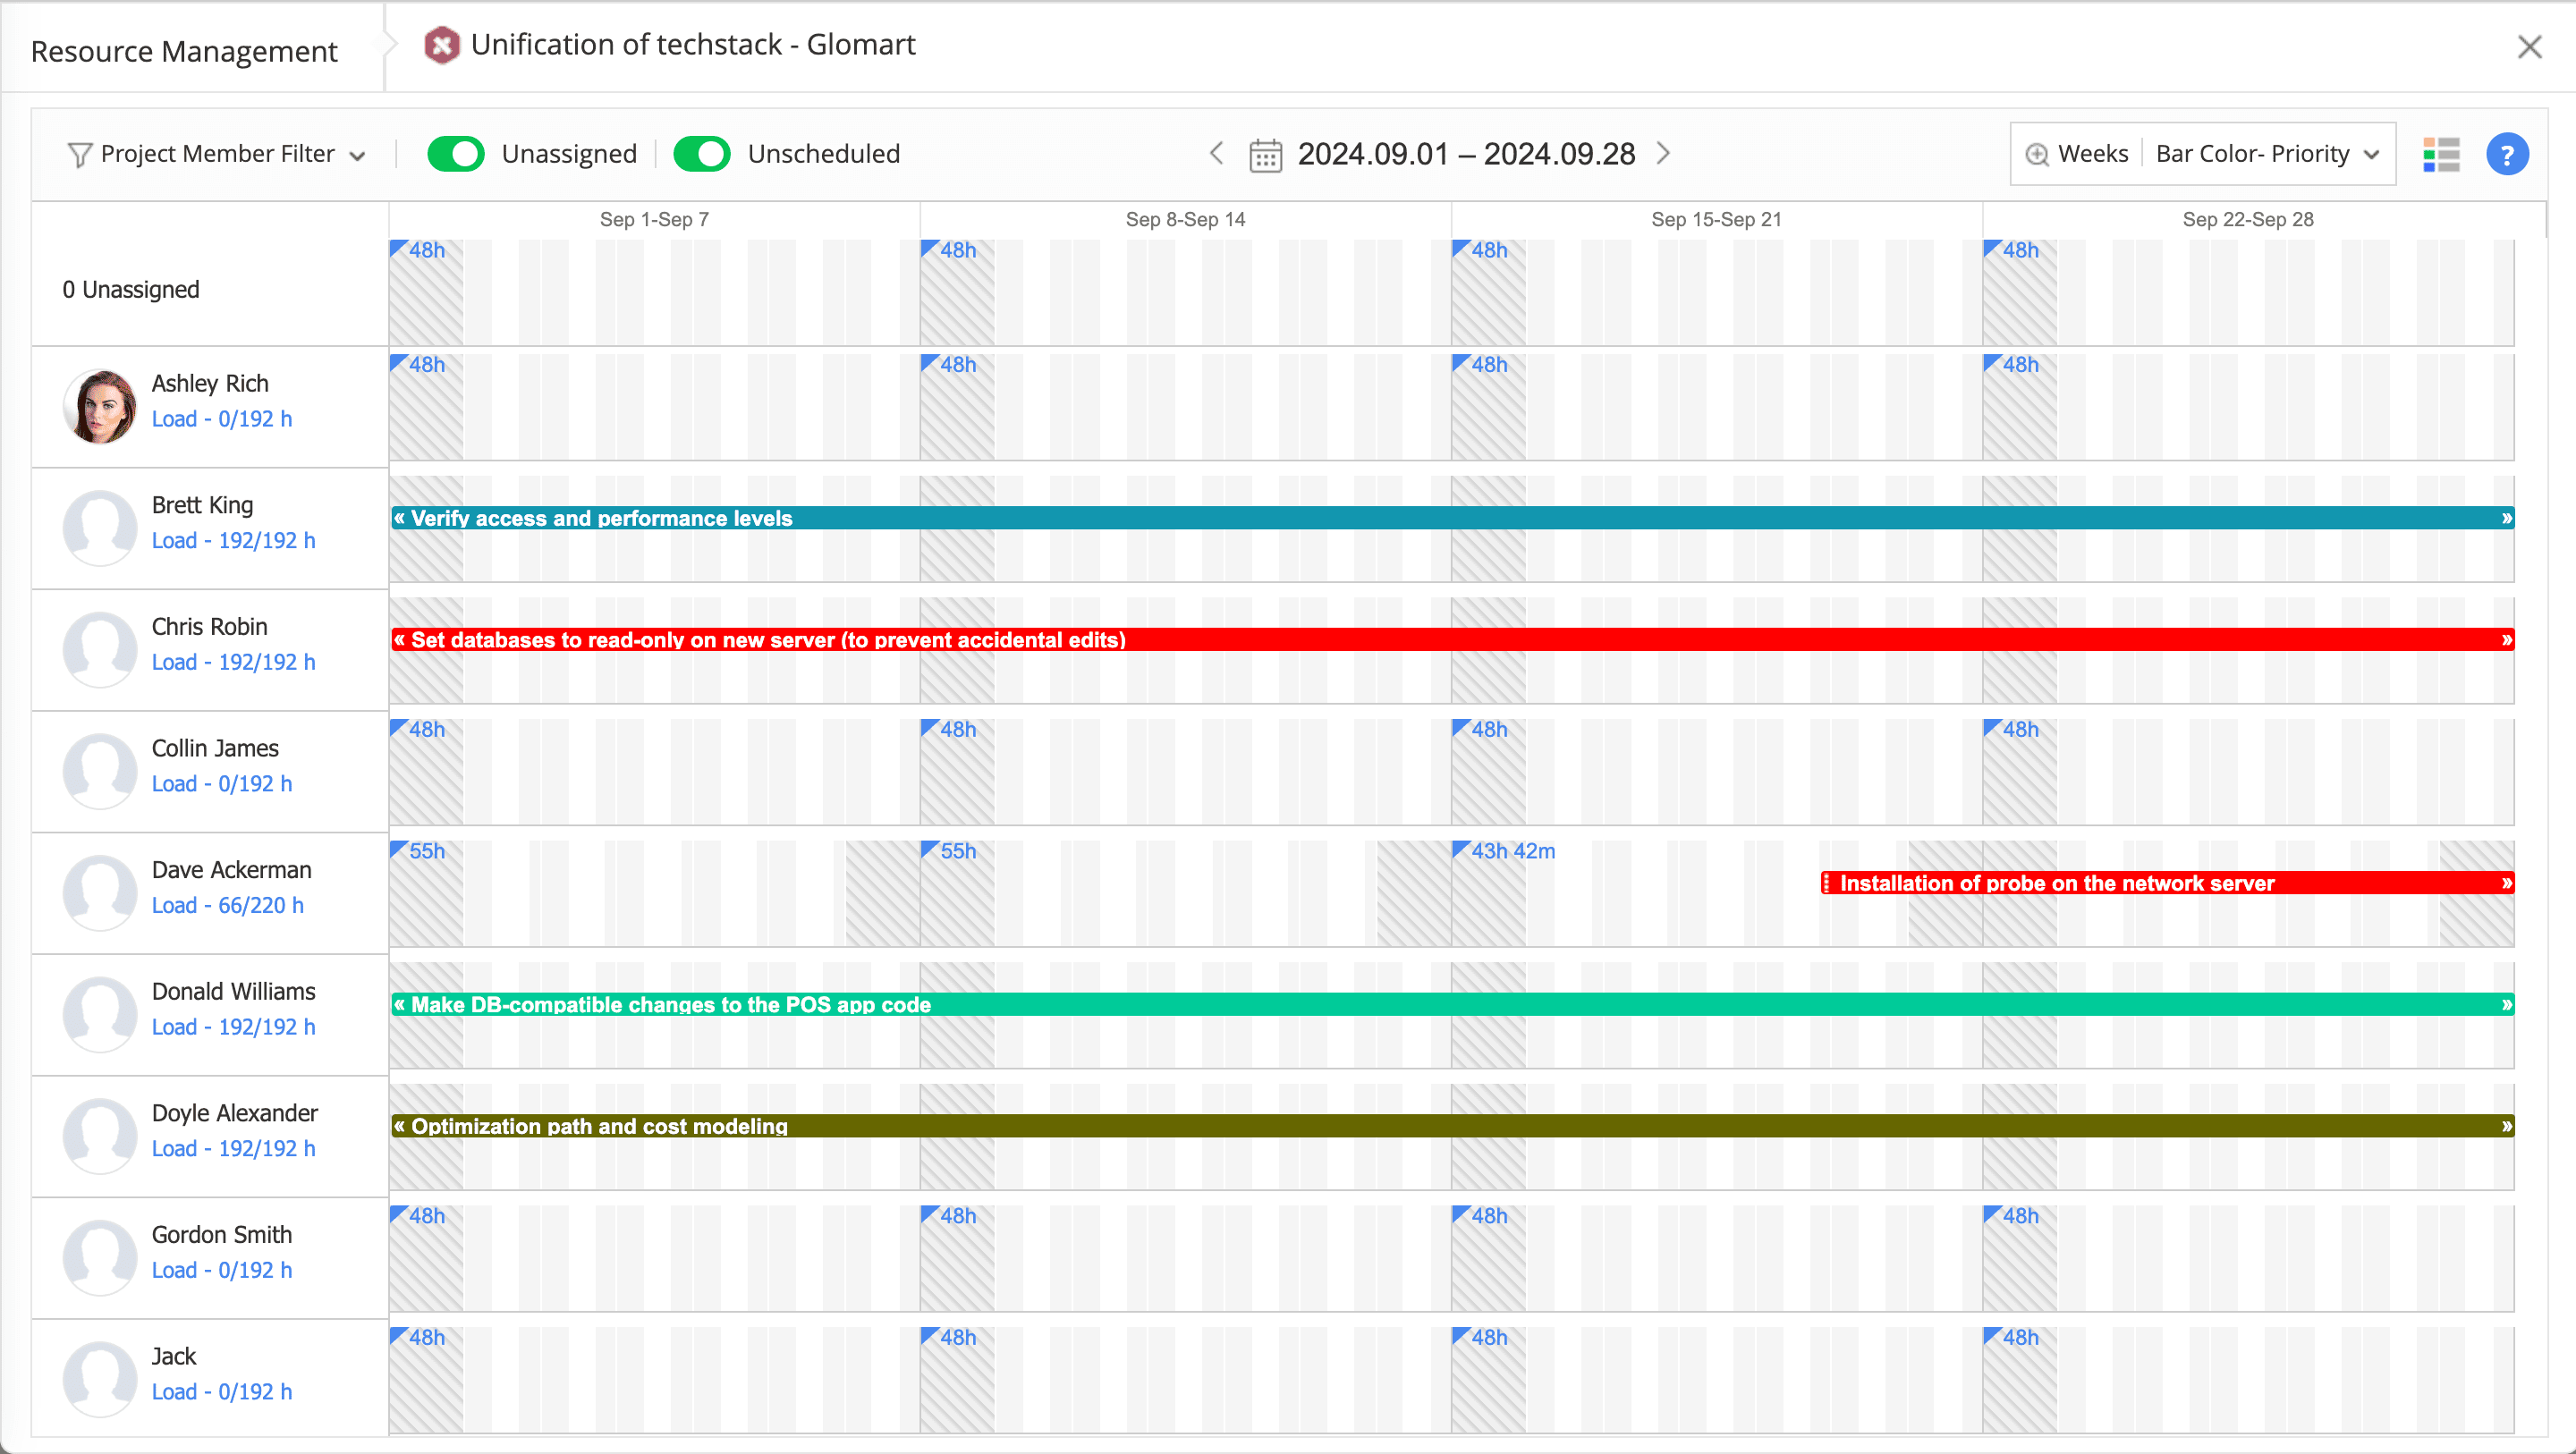Viewport: 2576px width, 1454px height.
Task: Click the color legend list icon
Action: coord(2441,155)
